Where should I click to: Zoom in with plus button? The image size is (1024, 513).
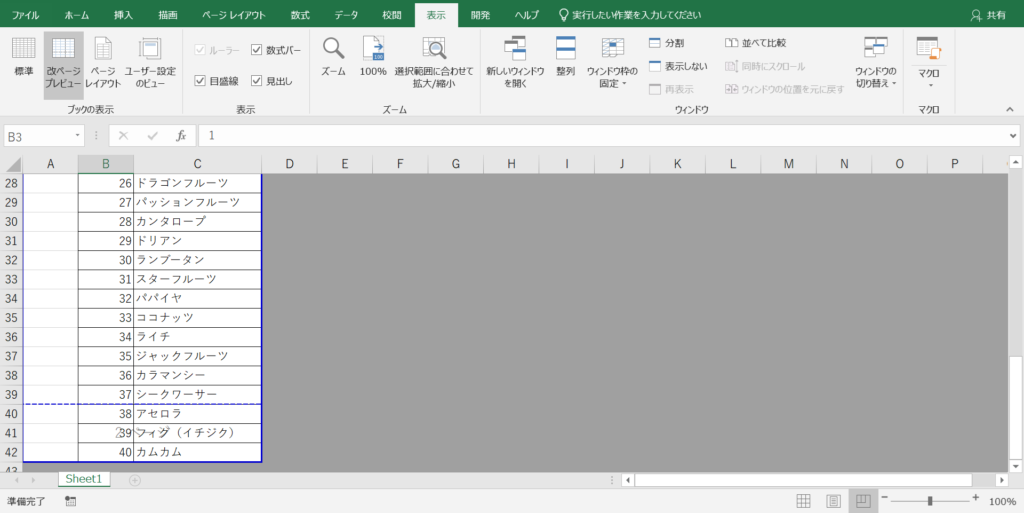976,498
